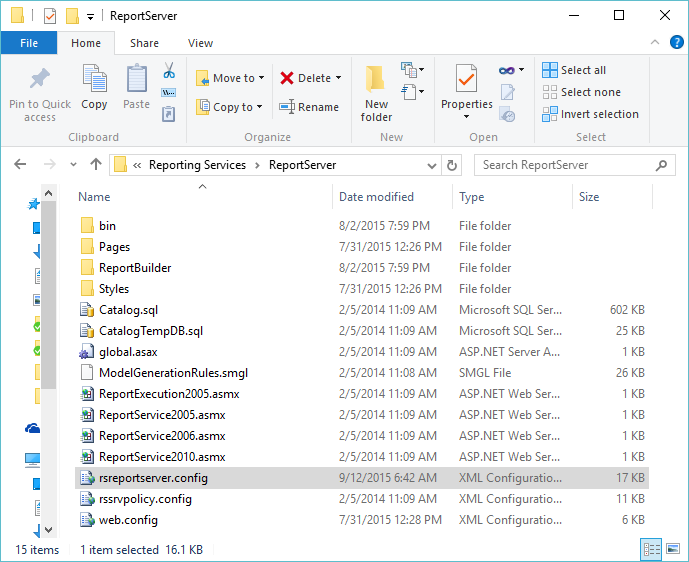The width and height of the screenshot is (689, 562).
Task: Click the Rename button
Action: pos(308,107)
